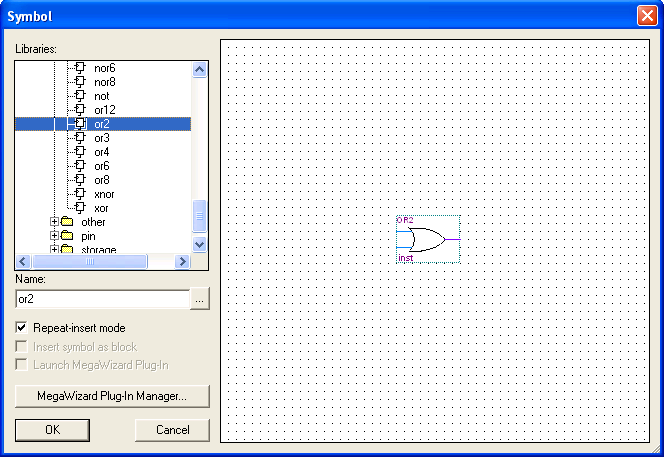664x457 pixels.
Task: Select the or3 gate symbol
Action: point(102,138)
